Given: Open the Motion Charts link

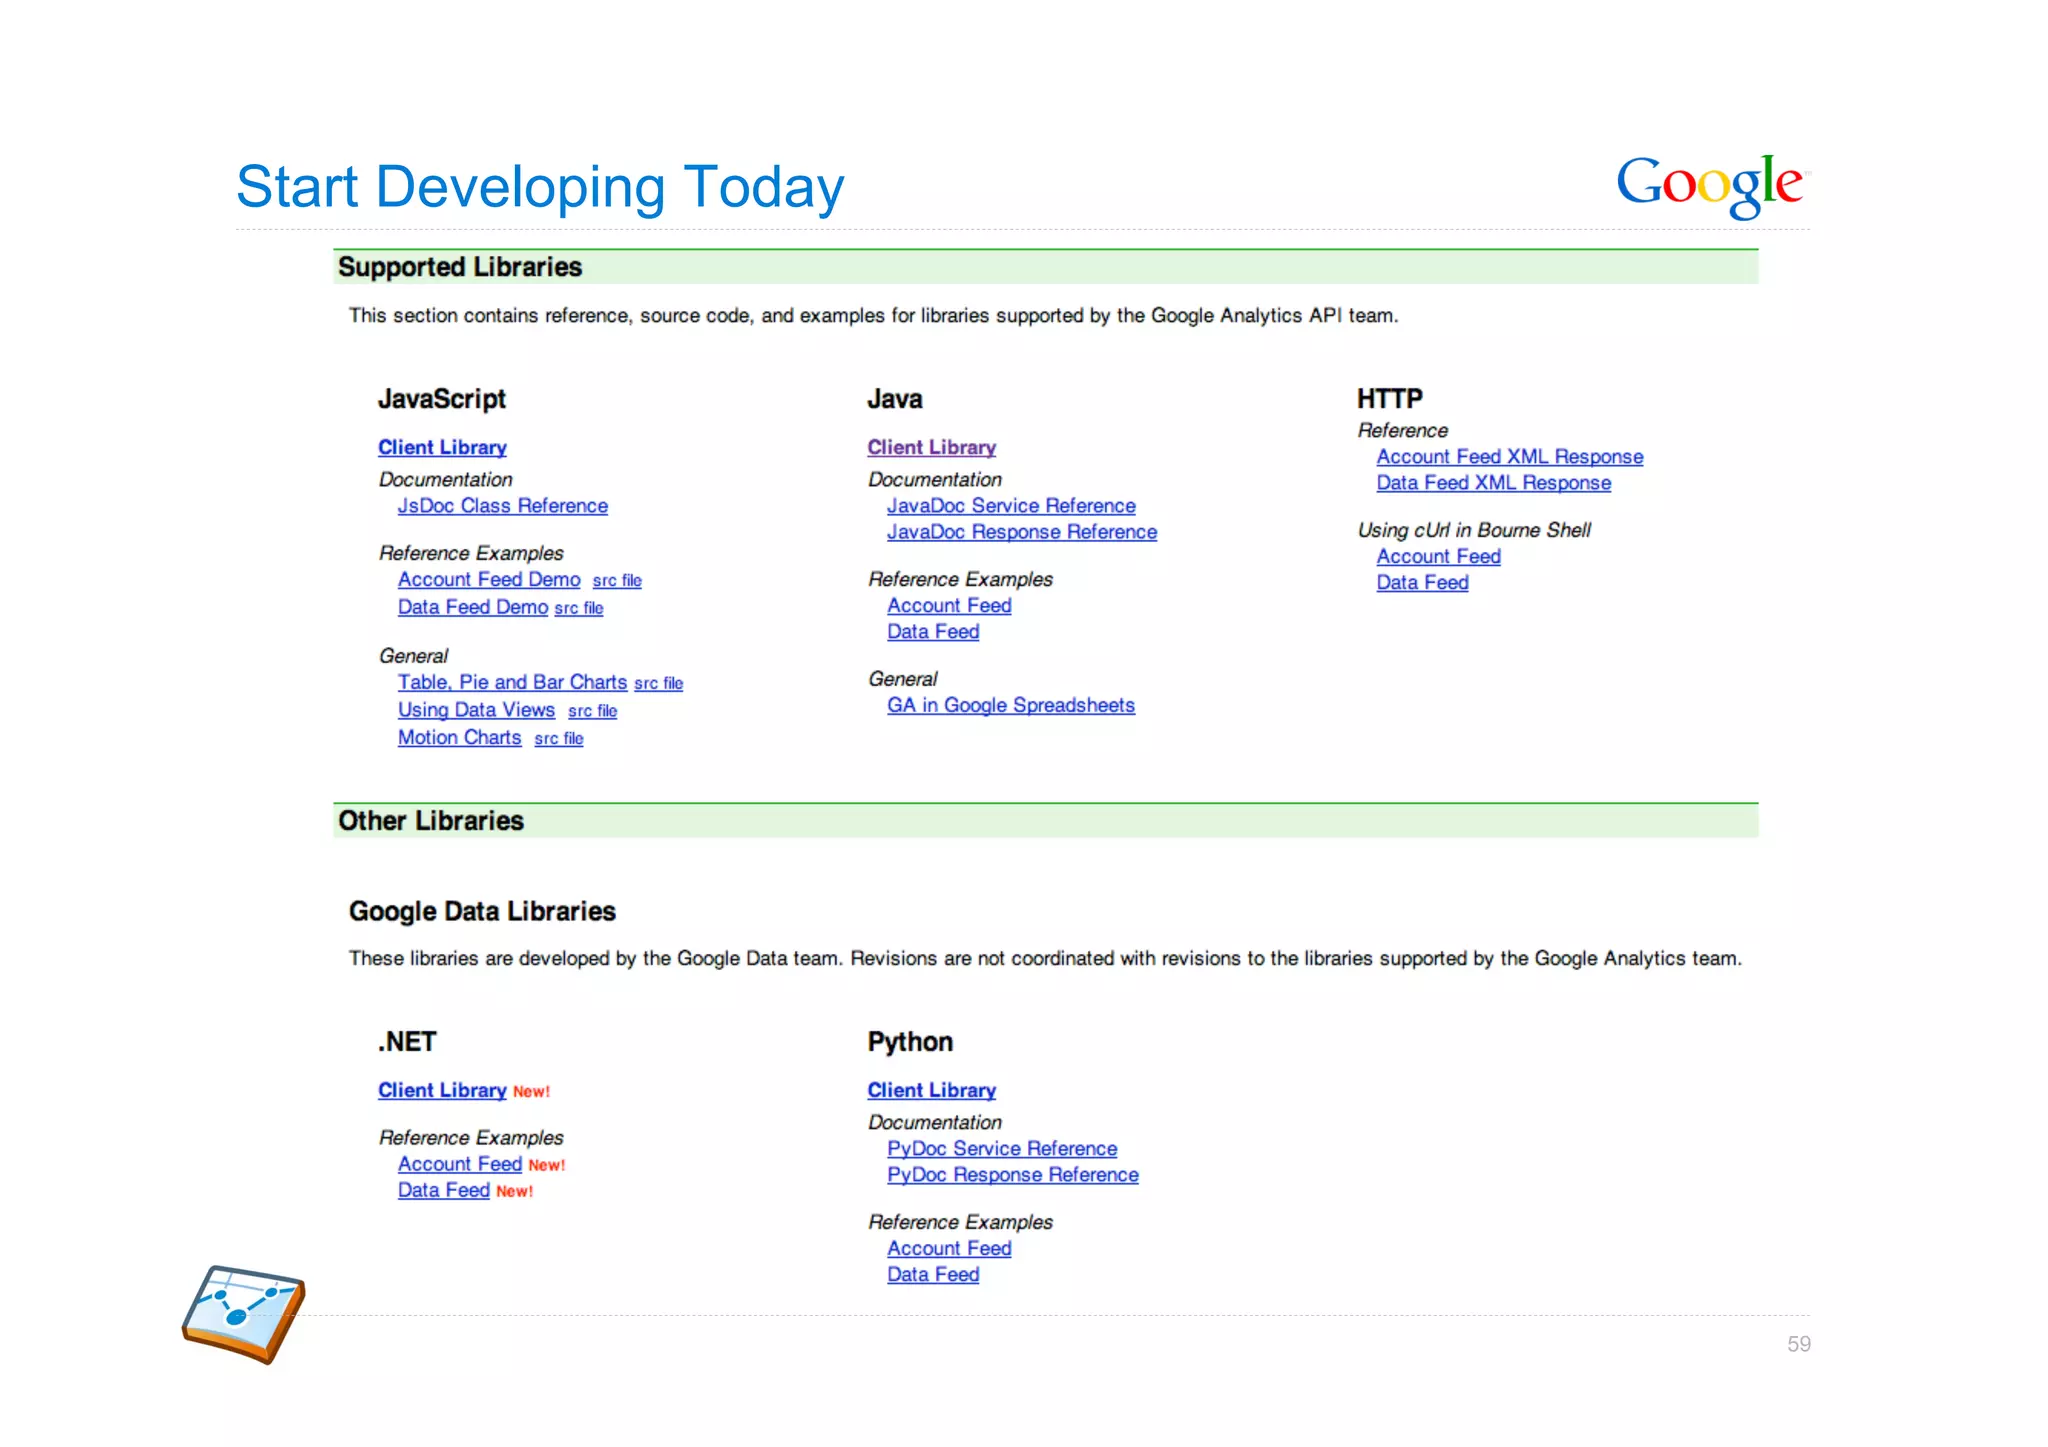Looking at the screenshot, I should tap(459, 738).
